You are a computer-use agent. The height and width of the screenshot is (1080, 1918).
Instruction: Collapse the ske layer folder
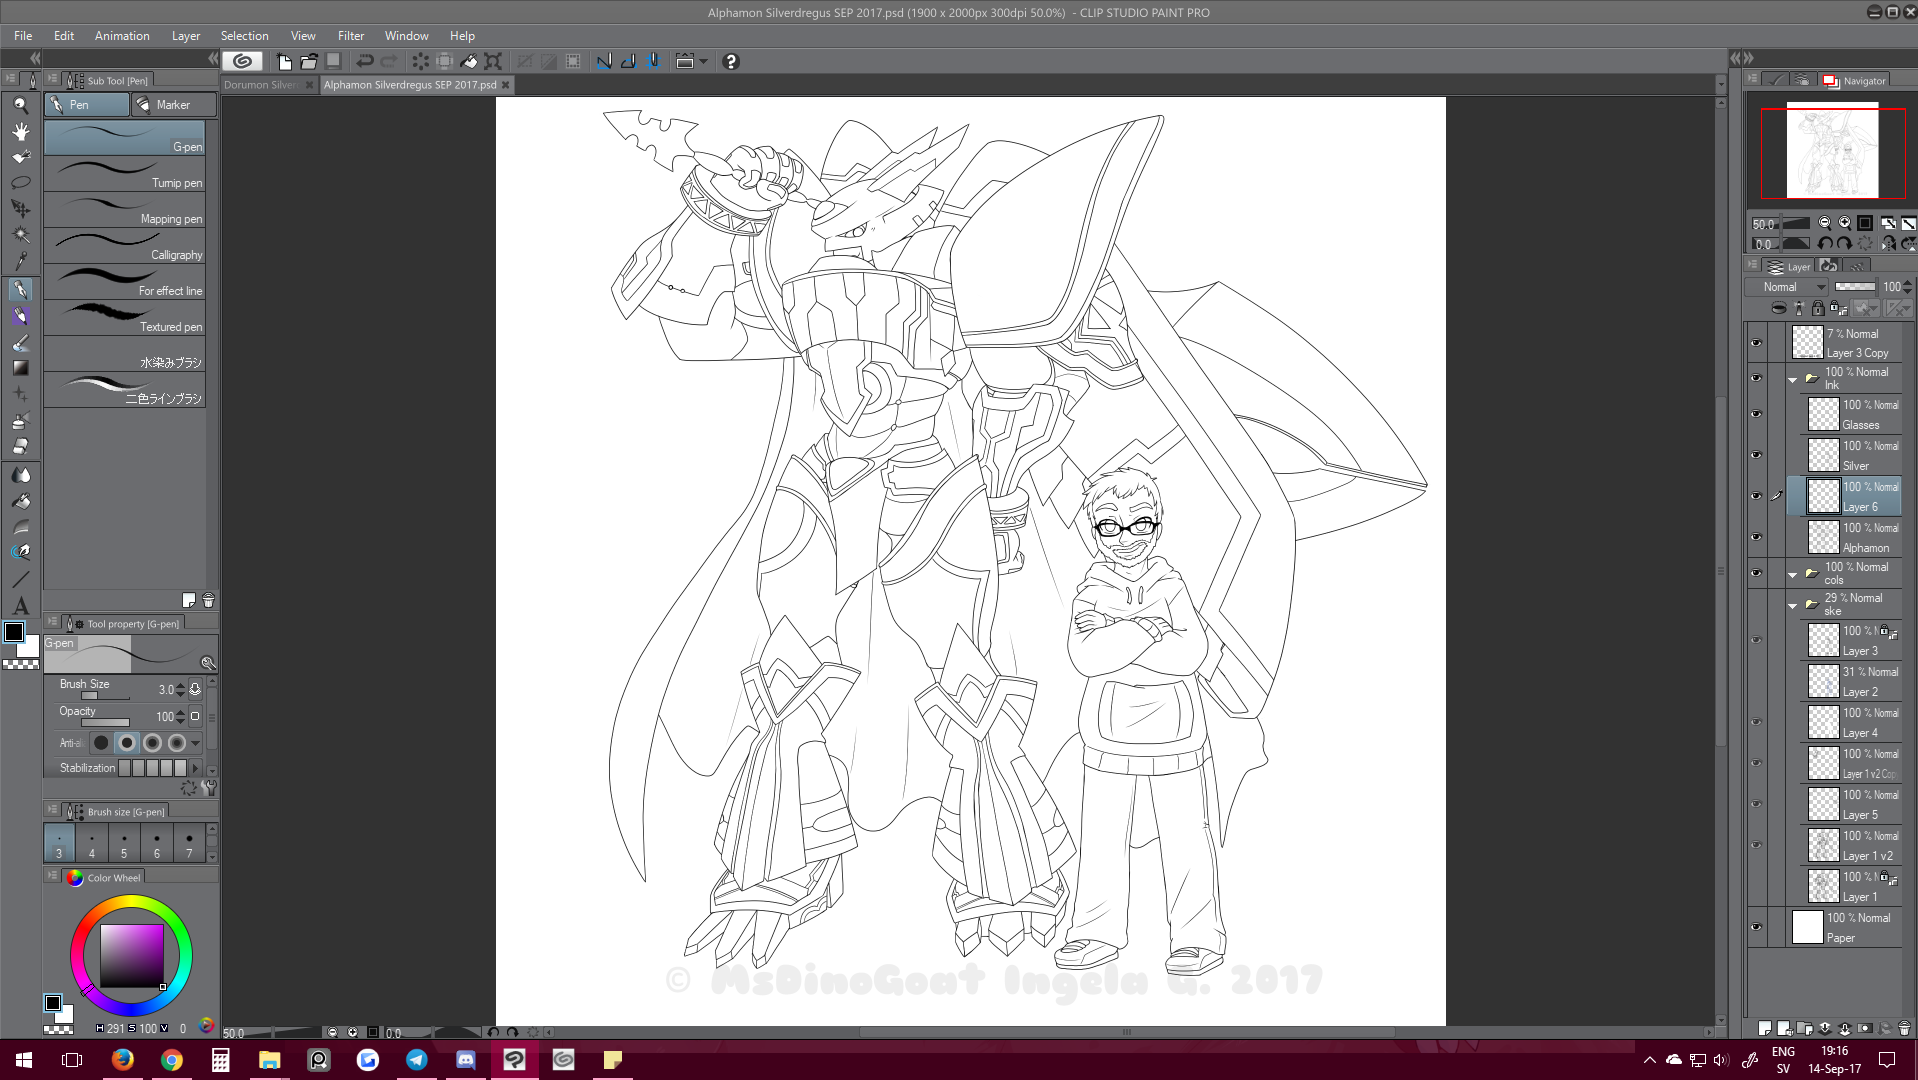click(x=1793, y=605)
